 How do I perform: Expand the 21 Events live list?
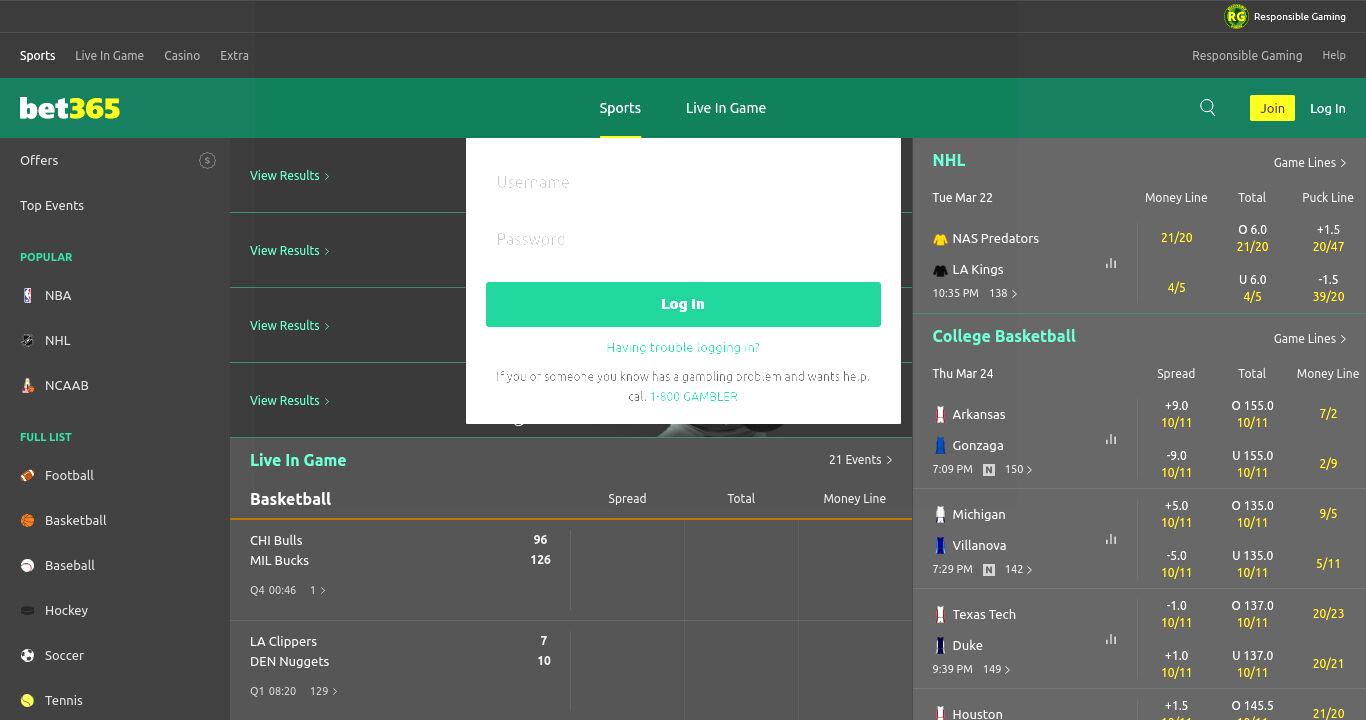point(860,460)
